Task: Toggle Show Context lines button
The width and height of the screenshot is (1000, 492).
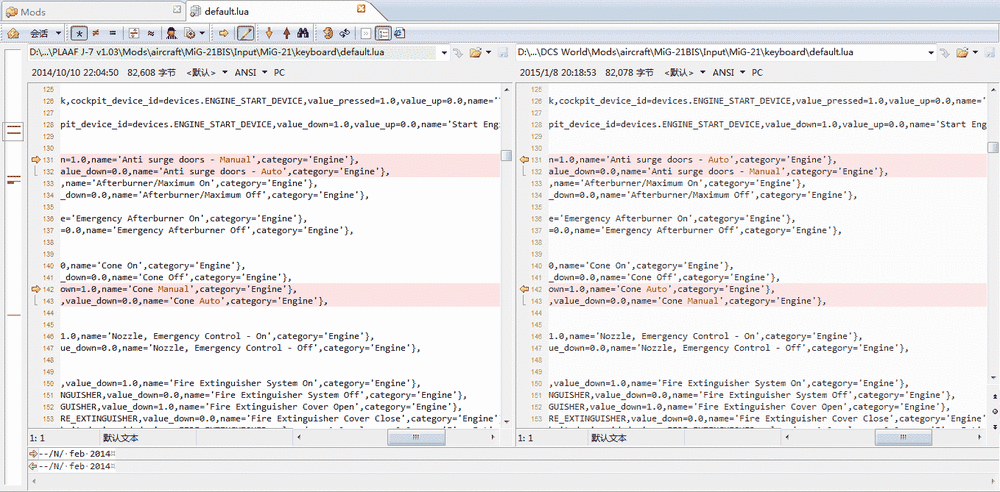Action: (x=134, y=33)
